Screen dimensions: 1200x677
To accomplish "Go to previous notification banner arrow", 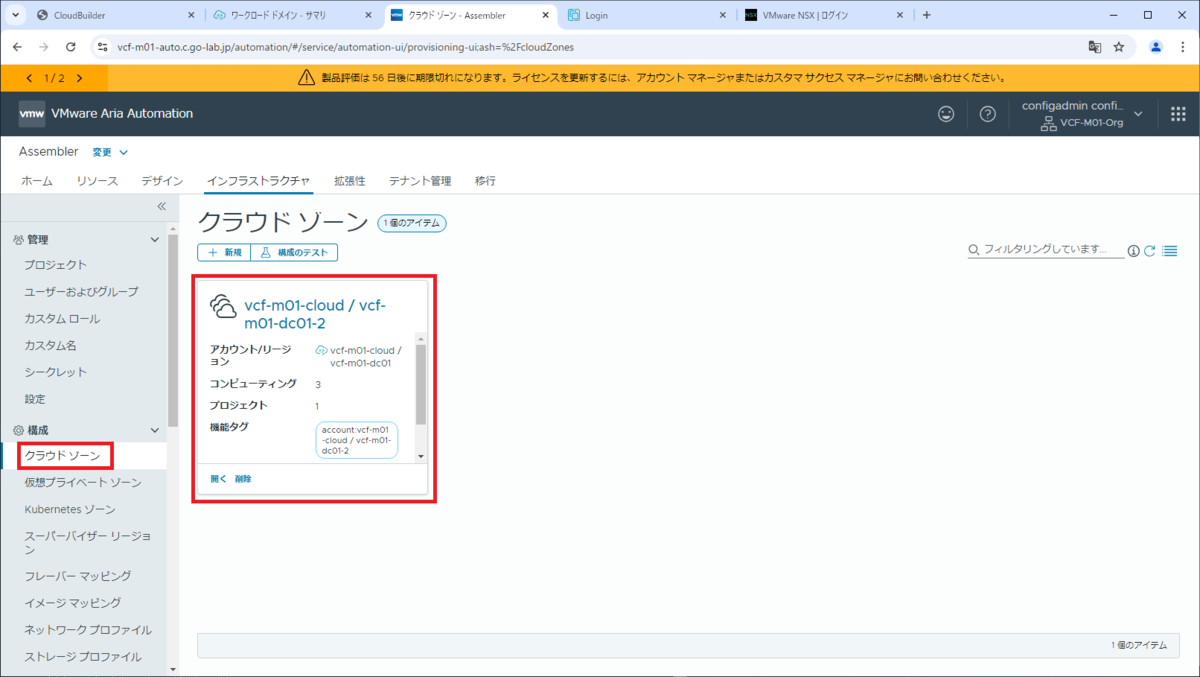I will (29, 78).
